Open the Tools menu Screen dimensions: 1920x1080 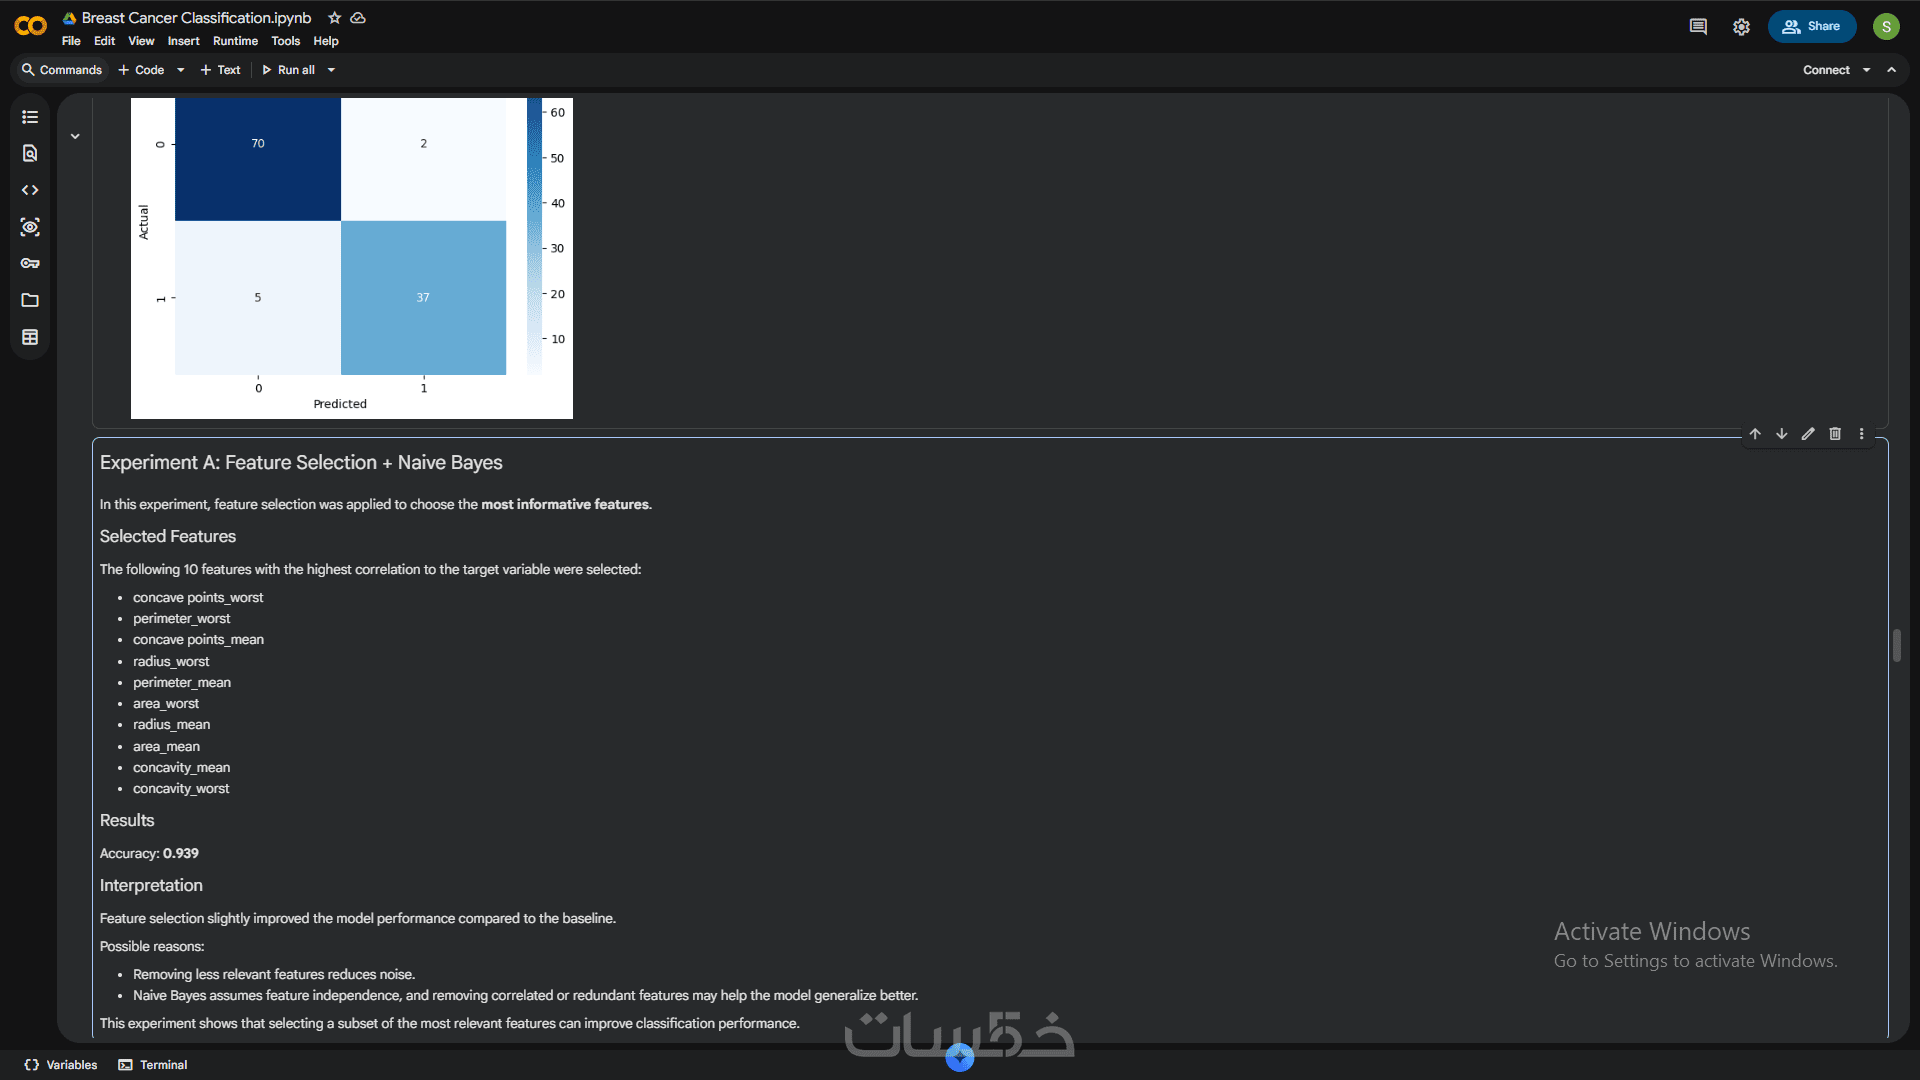(285, 41)
